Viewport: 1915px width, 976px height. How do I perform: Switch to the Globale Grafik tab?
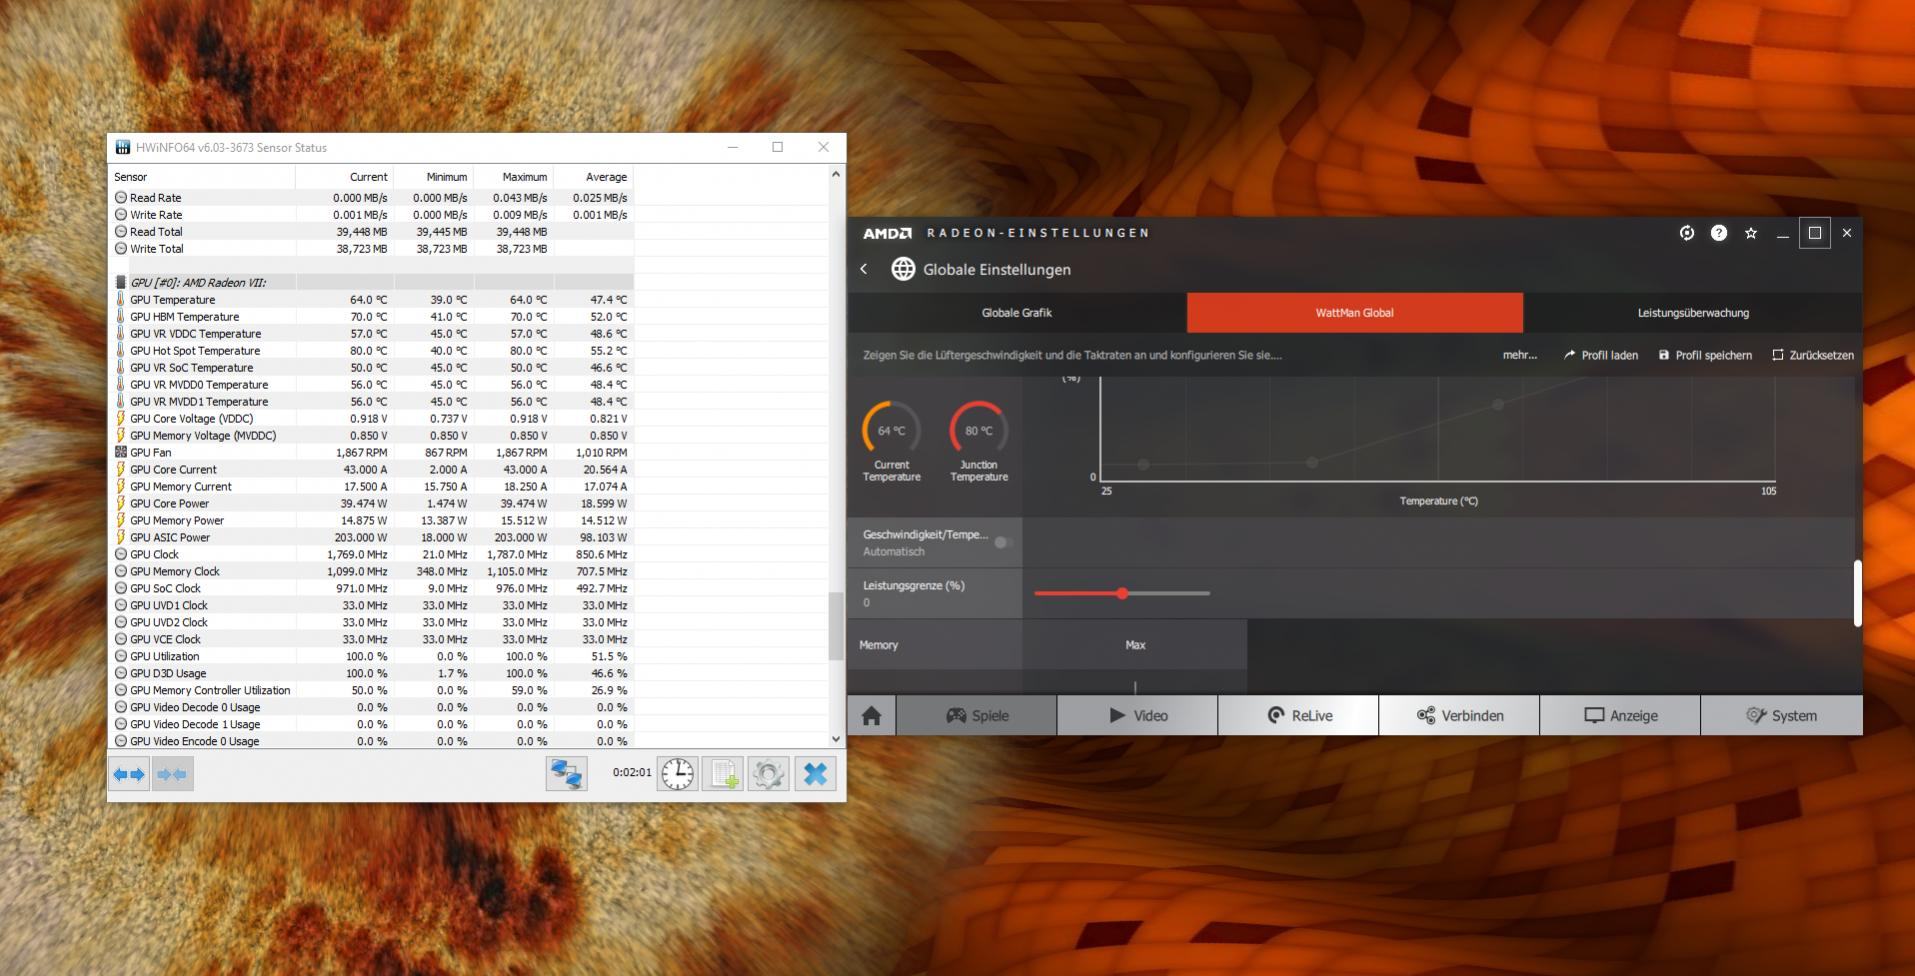pyautogui.click(x=1017, y=313)
